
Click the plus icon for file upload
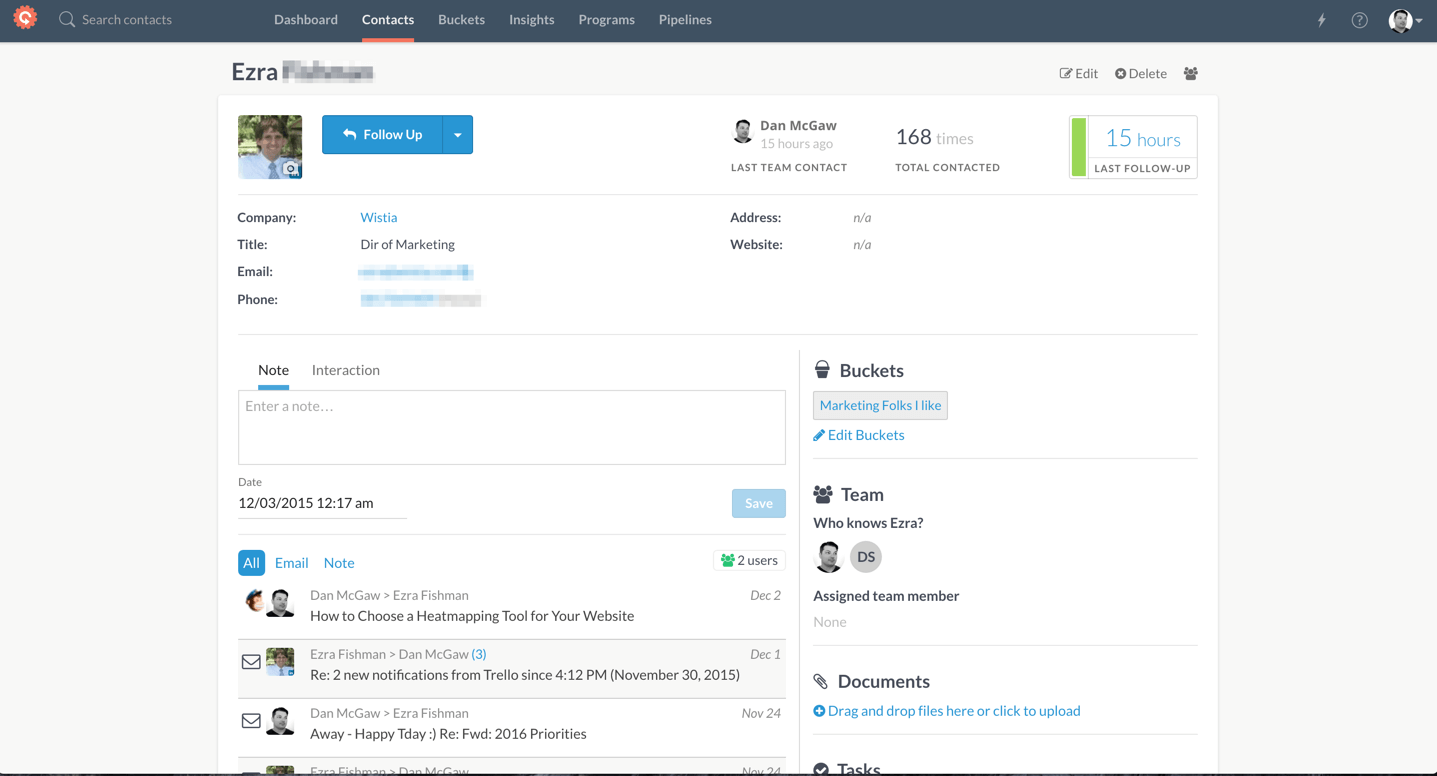819,711
